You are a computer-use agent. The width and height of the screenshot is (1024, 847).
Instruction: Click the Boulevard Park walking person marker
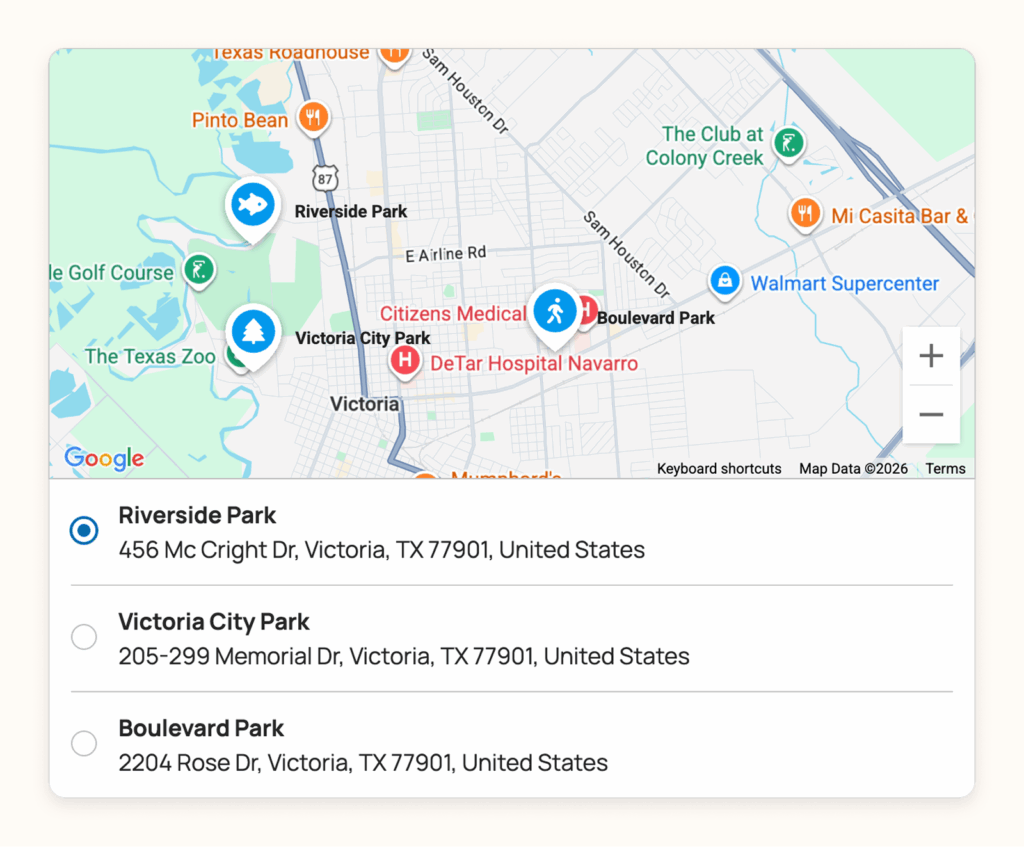555,311
